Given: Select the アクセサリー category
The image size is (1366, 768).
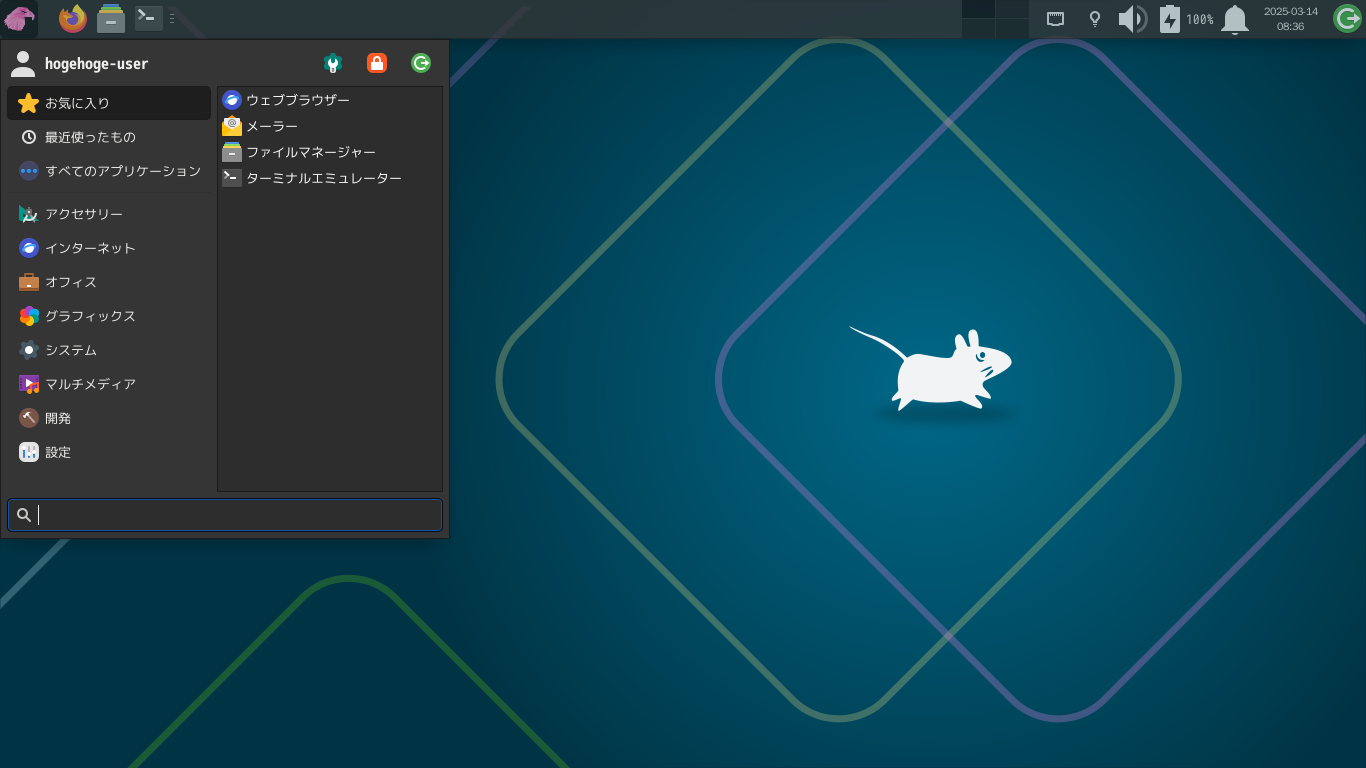Looking at the screenshot, I should pyautogui.click(x=109, y=214).
